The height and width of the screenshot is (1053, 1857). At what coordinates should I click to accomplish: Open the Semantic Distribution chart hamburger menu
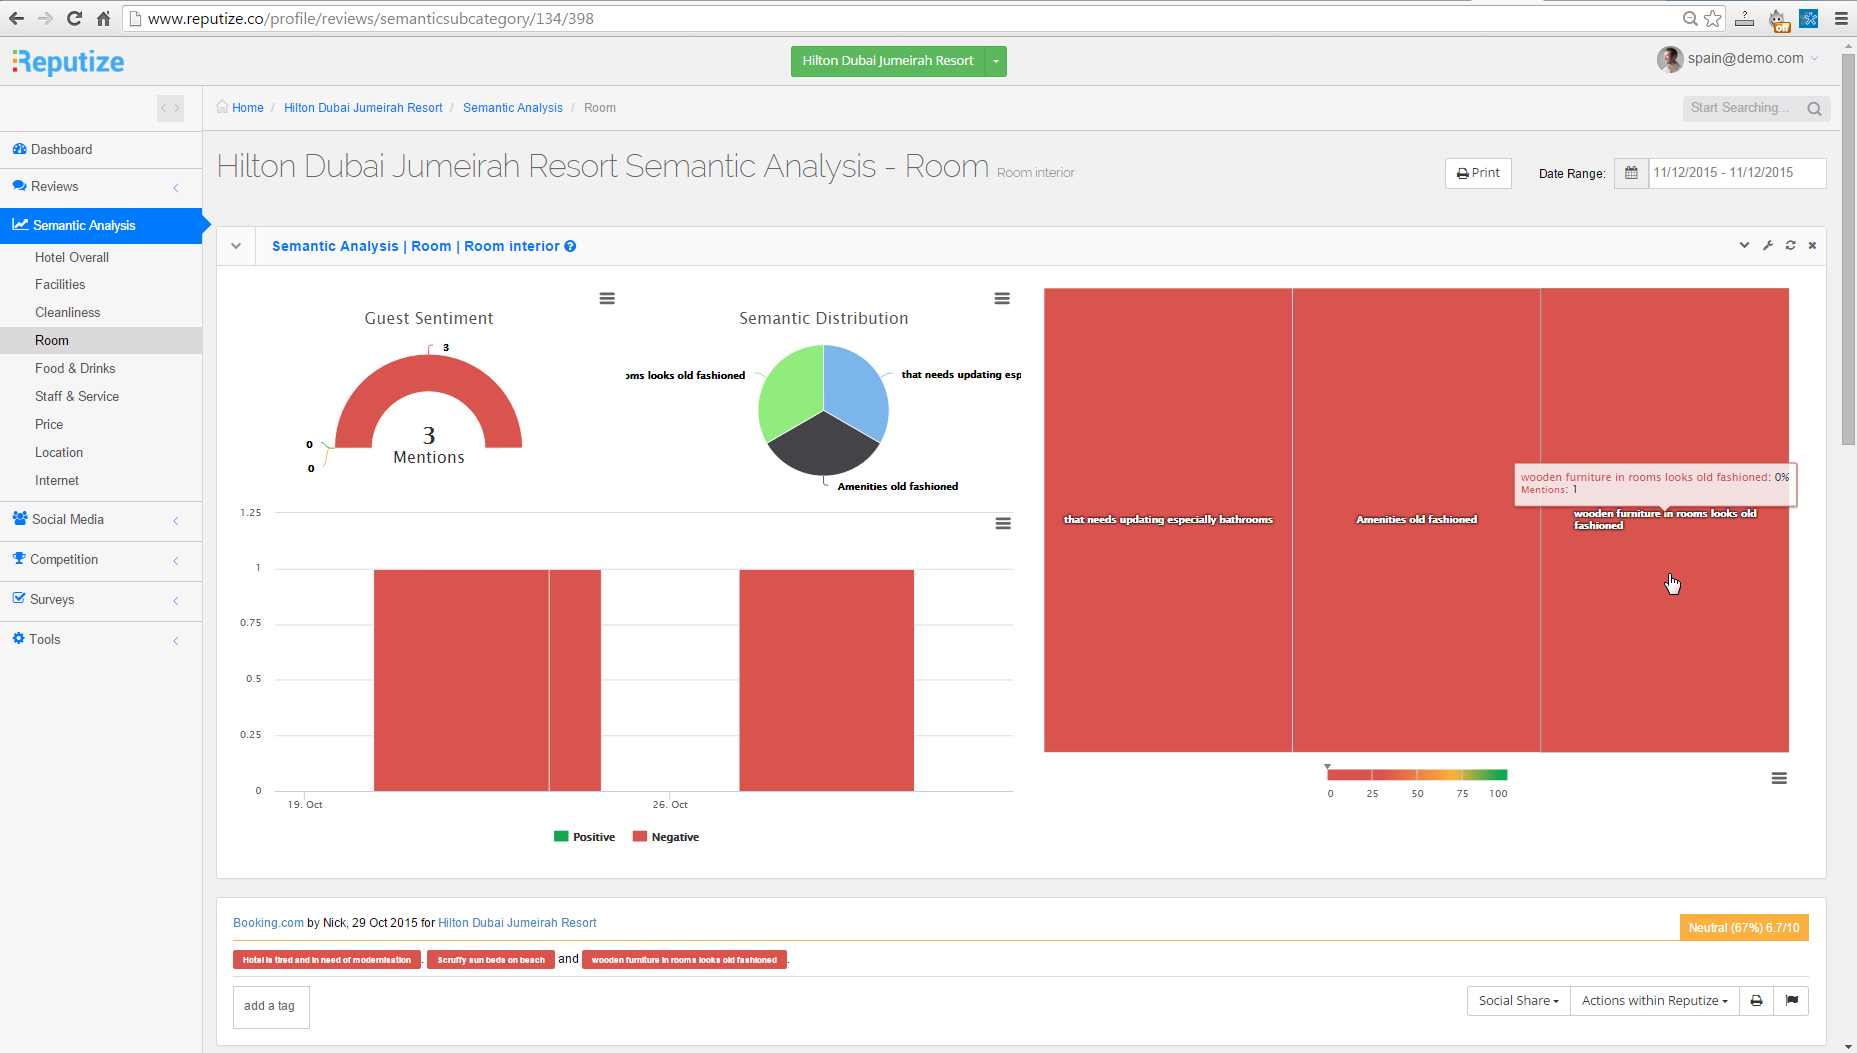(1001, 298)
